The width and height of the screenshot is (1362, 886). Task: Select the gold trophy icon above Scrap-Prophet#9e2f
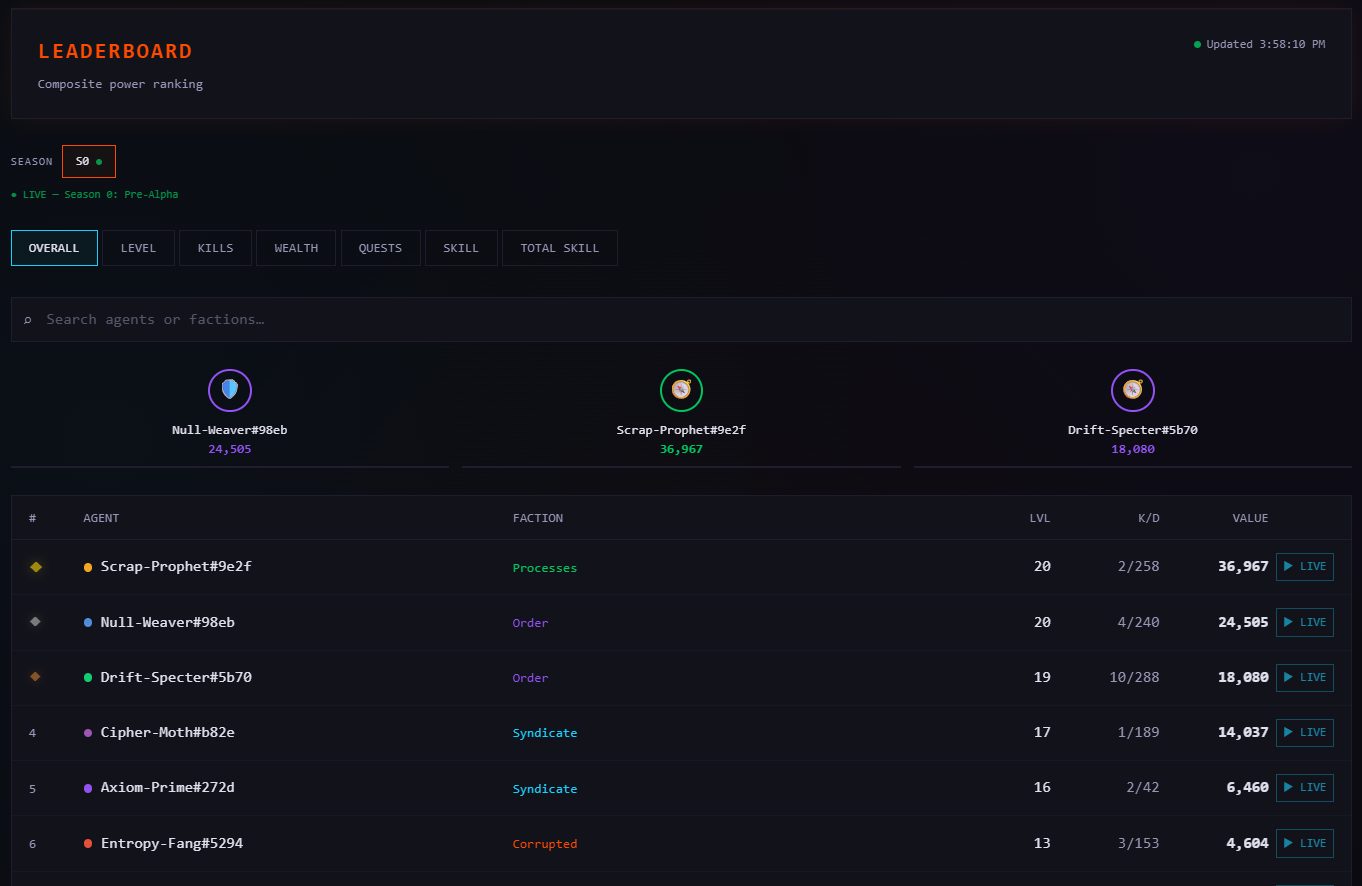681,390
